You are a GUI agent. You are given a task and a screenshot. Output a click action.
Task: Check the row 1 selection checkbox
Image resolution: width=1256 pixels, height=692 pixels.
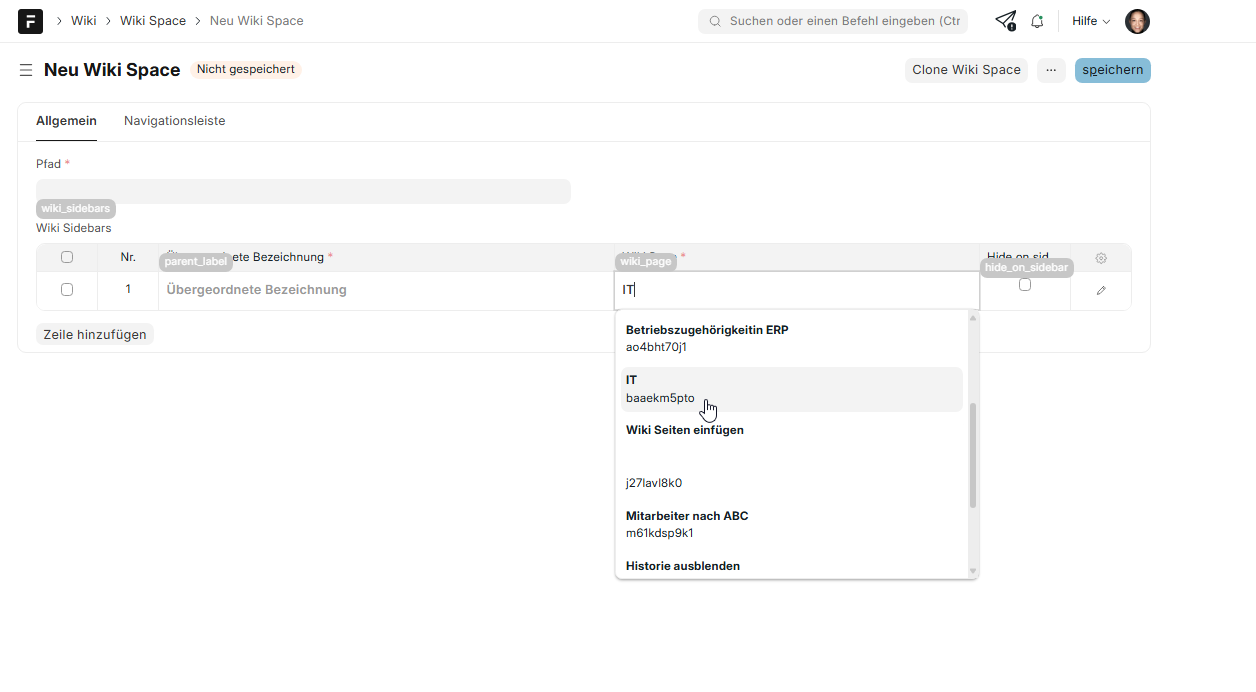click(x=67, y=290)
